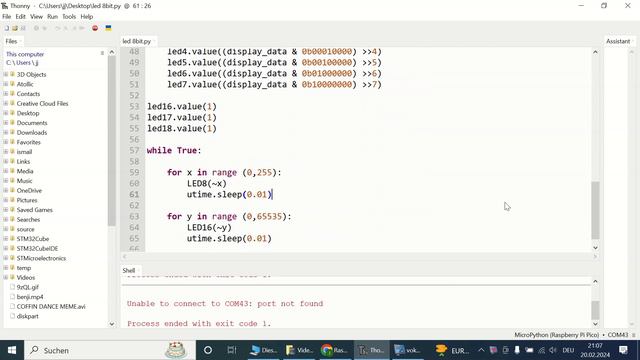This screenshot has width=640, height=360.
Task: Expand the Desktop folder node
Action: tap(6, 113)
